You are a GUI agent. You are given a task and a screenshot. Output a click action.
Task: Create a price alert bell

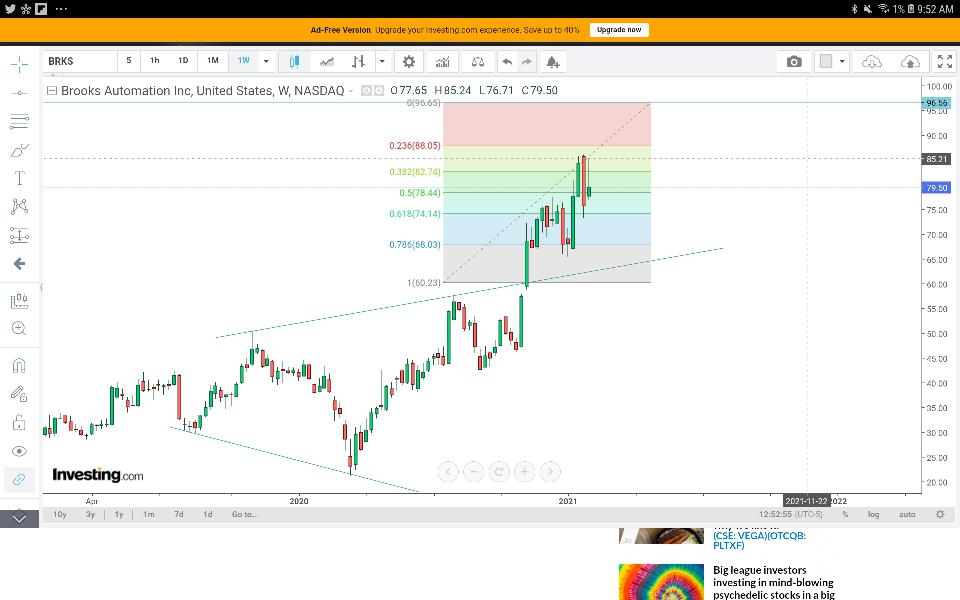click(x=552, y=61)
